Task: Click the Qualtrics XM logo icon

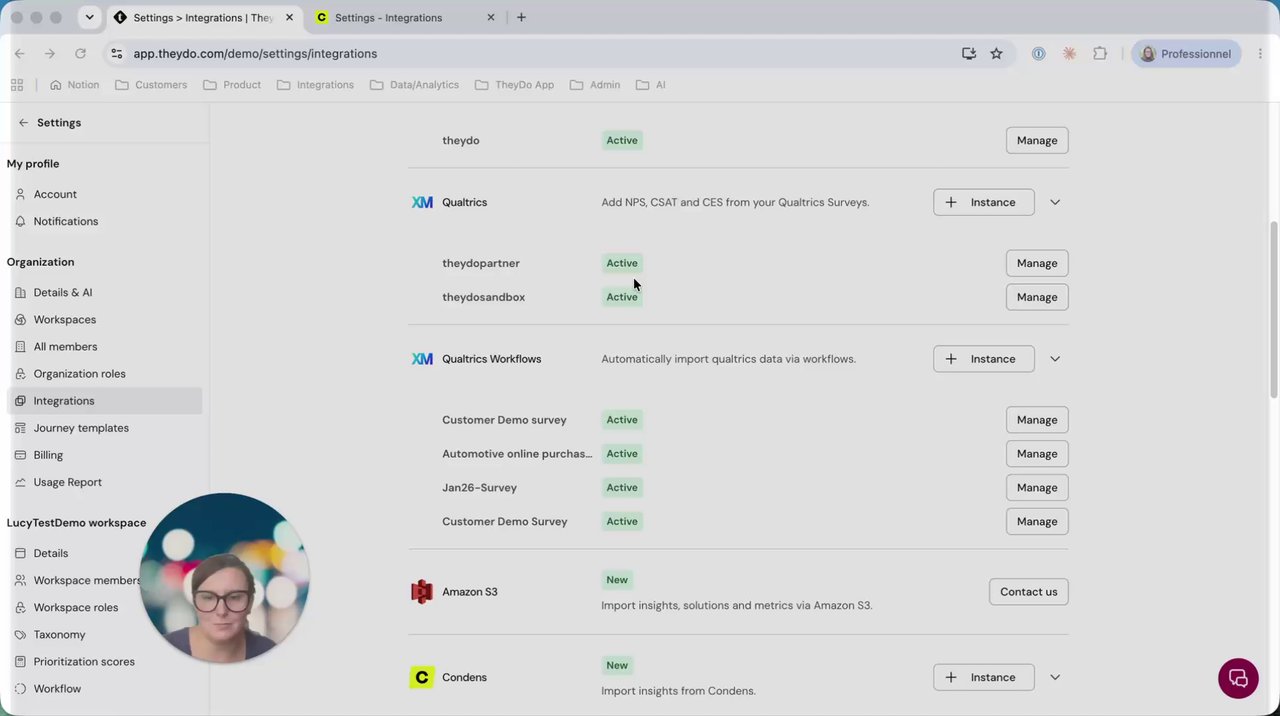Action: (422, 202)
